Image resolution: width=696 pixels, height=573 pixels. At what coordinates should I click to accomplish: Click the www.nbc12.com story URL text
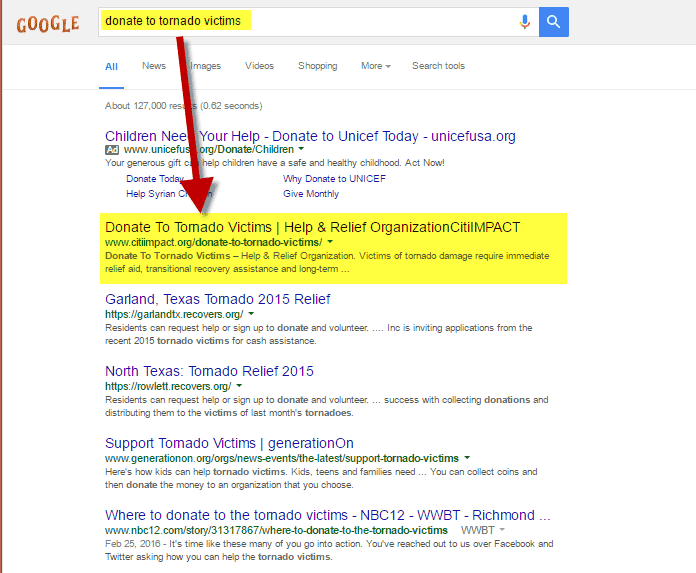click(276, 530)
